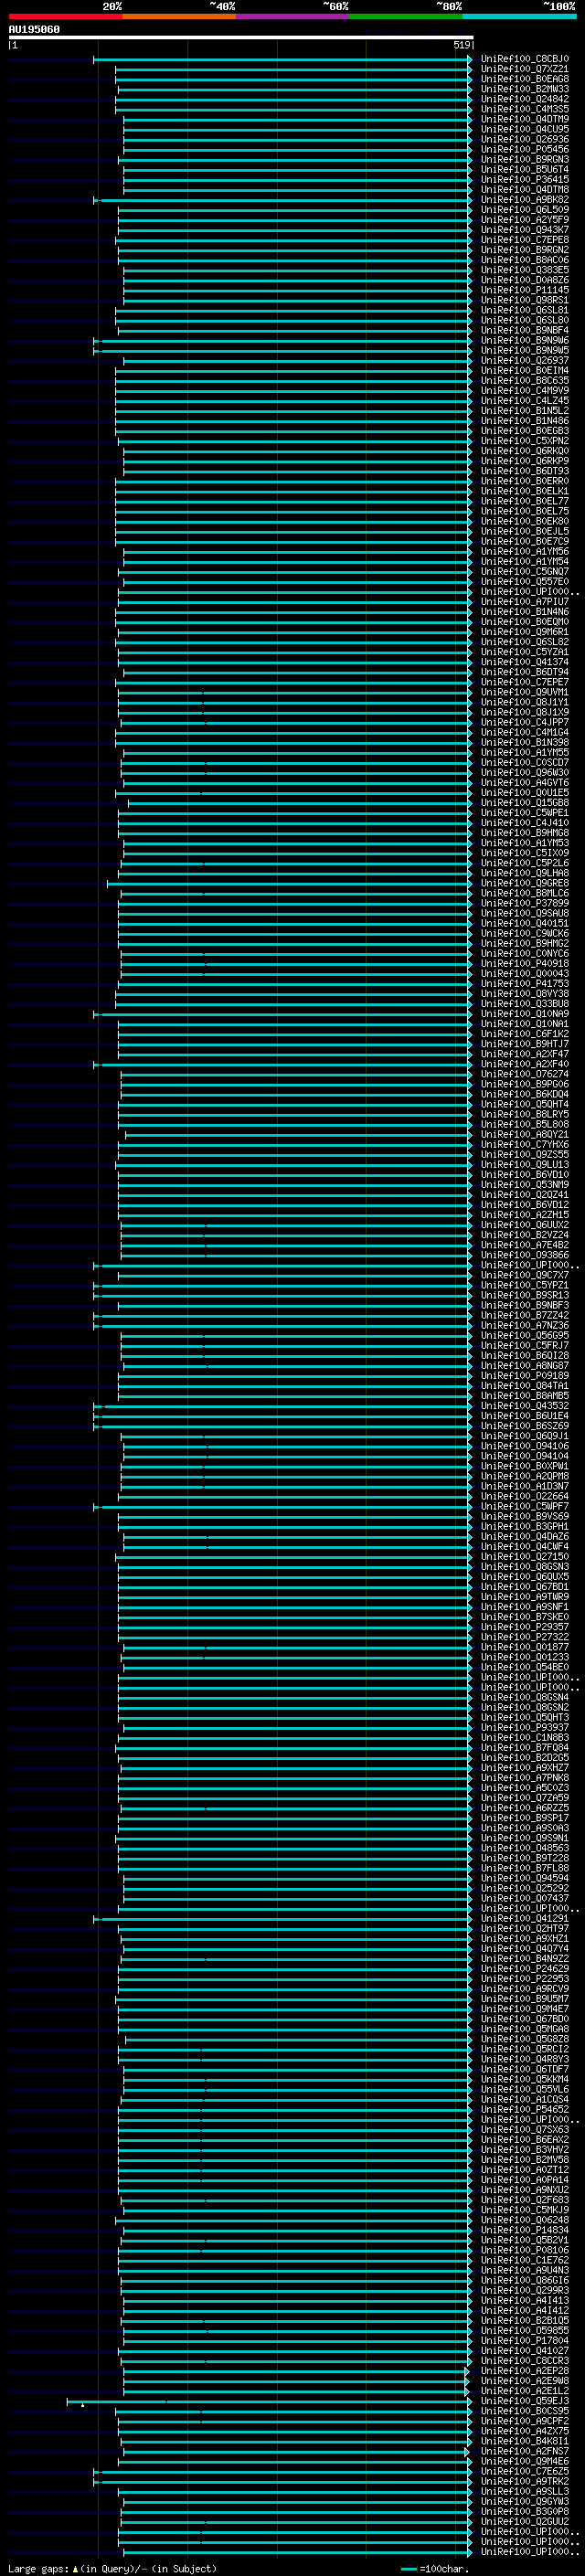This screenshot has width=585, height=2576.
Task: Select the UniRef100_O76274 label
Action: click(x=525, y=1075)
